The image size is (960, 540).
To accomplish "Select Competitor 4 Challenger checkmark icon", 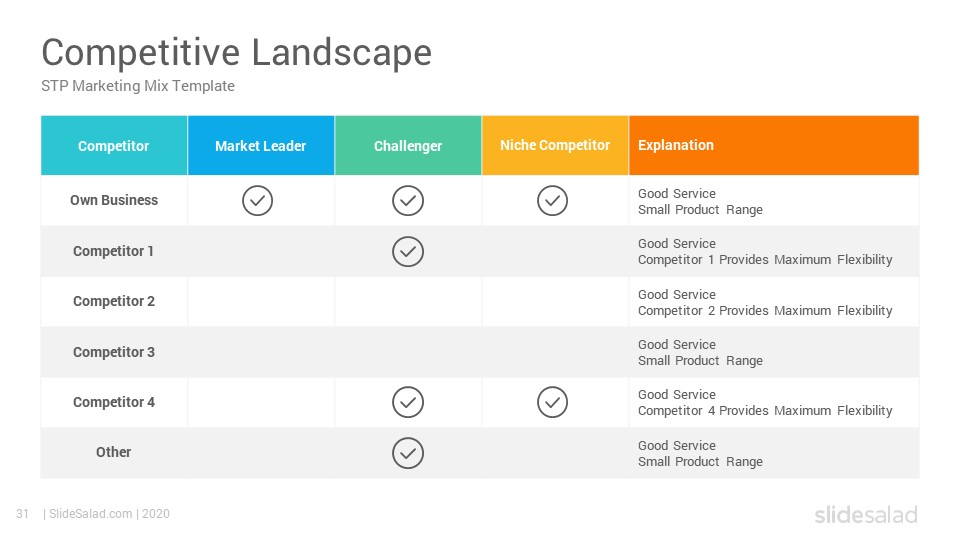I will (408, 402).
